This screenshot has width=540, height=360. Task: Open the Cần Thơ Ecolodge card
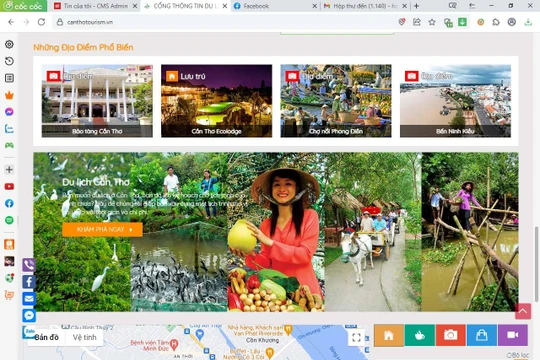click(x=216, y=101)
